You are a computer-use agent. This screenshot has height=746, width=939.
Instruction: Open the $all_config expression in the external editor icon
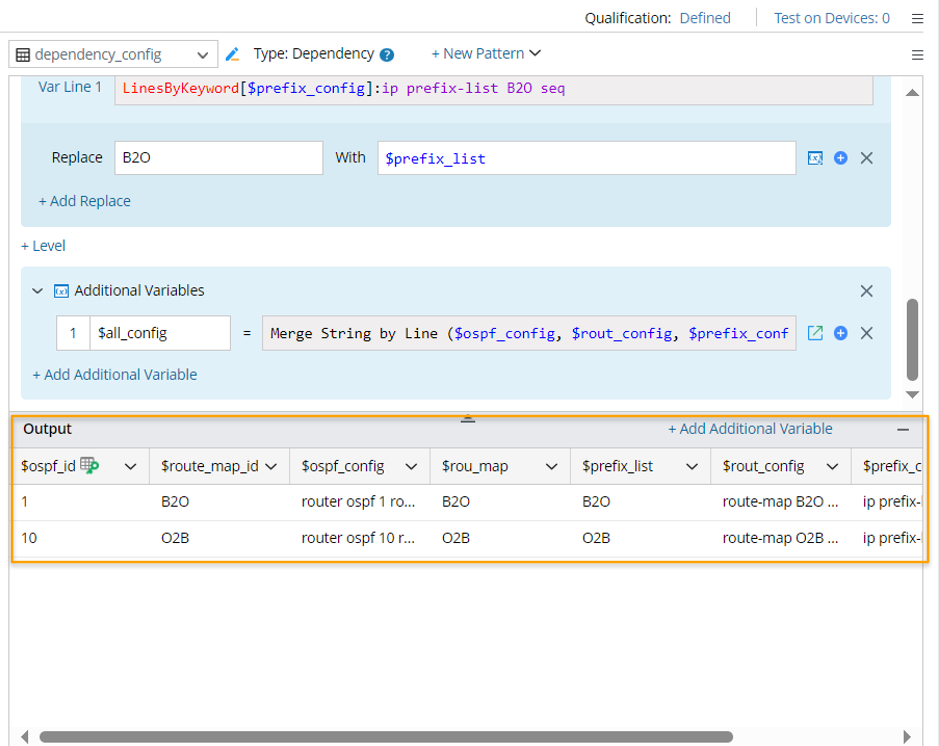click(815, 333)
